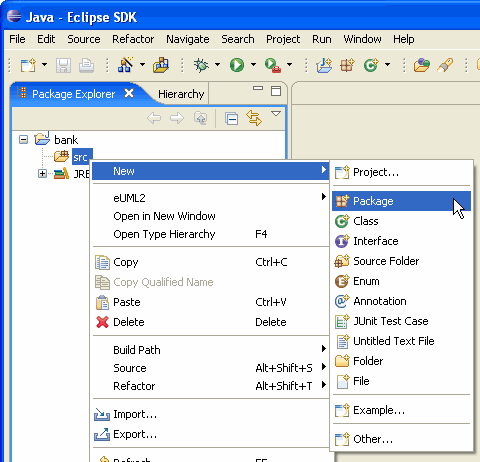Select Project... in the New submenu
480x462 pixels.
coord(401,172)
